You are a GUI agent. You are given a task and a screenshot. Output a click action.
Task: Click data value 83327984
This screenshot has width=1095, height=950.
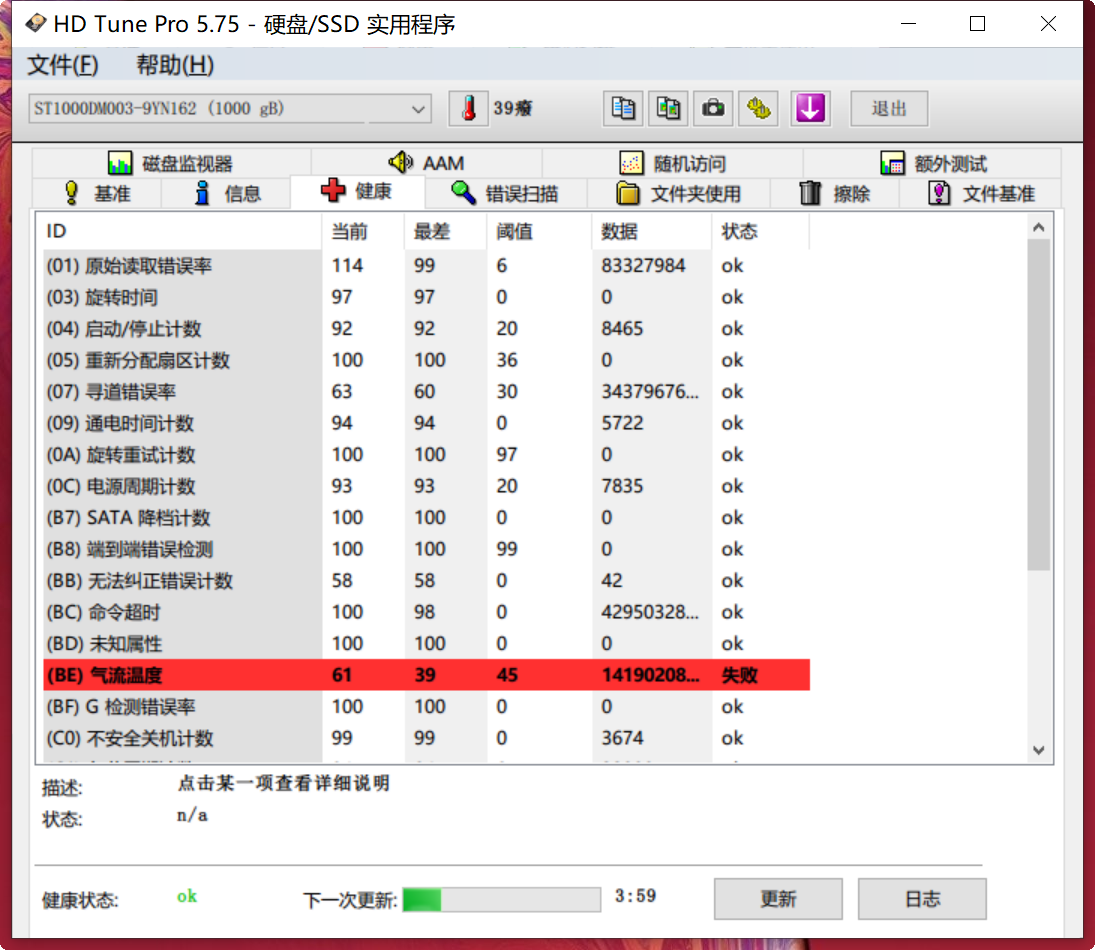pos(643,265)
